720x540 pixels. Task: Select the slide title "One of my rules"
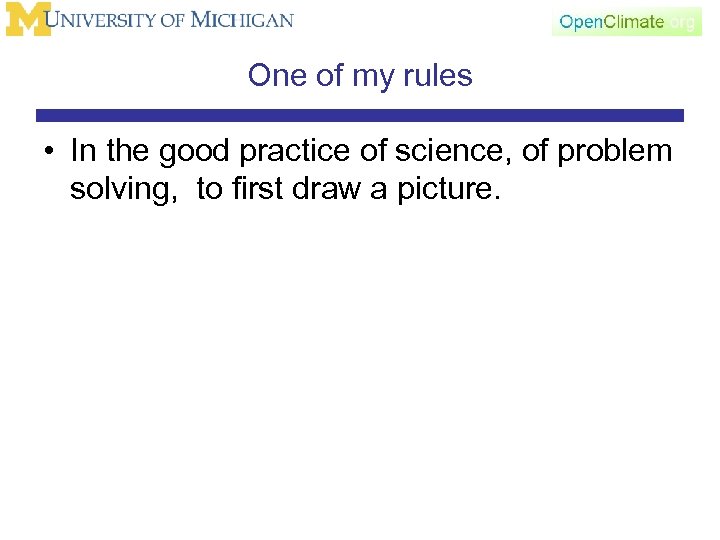[x=360, y=76]
